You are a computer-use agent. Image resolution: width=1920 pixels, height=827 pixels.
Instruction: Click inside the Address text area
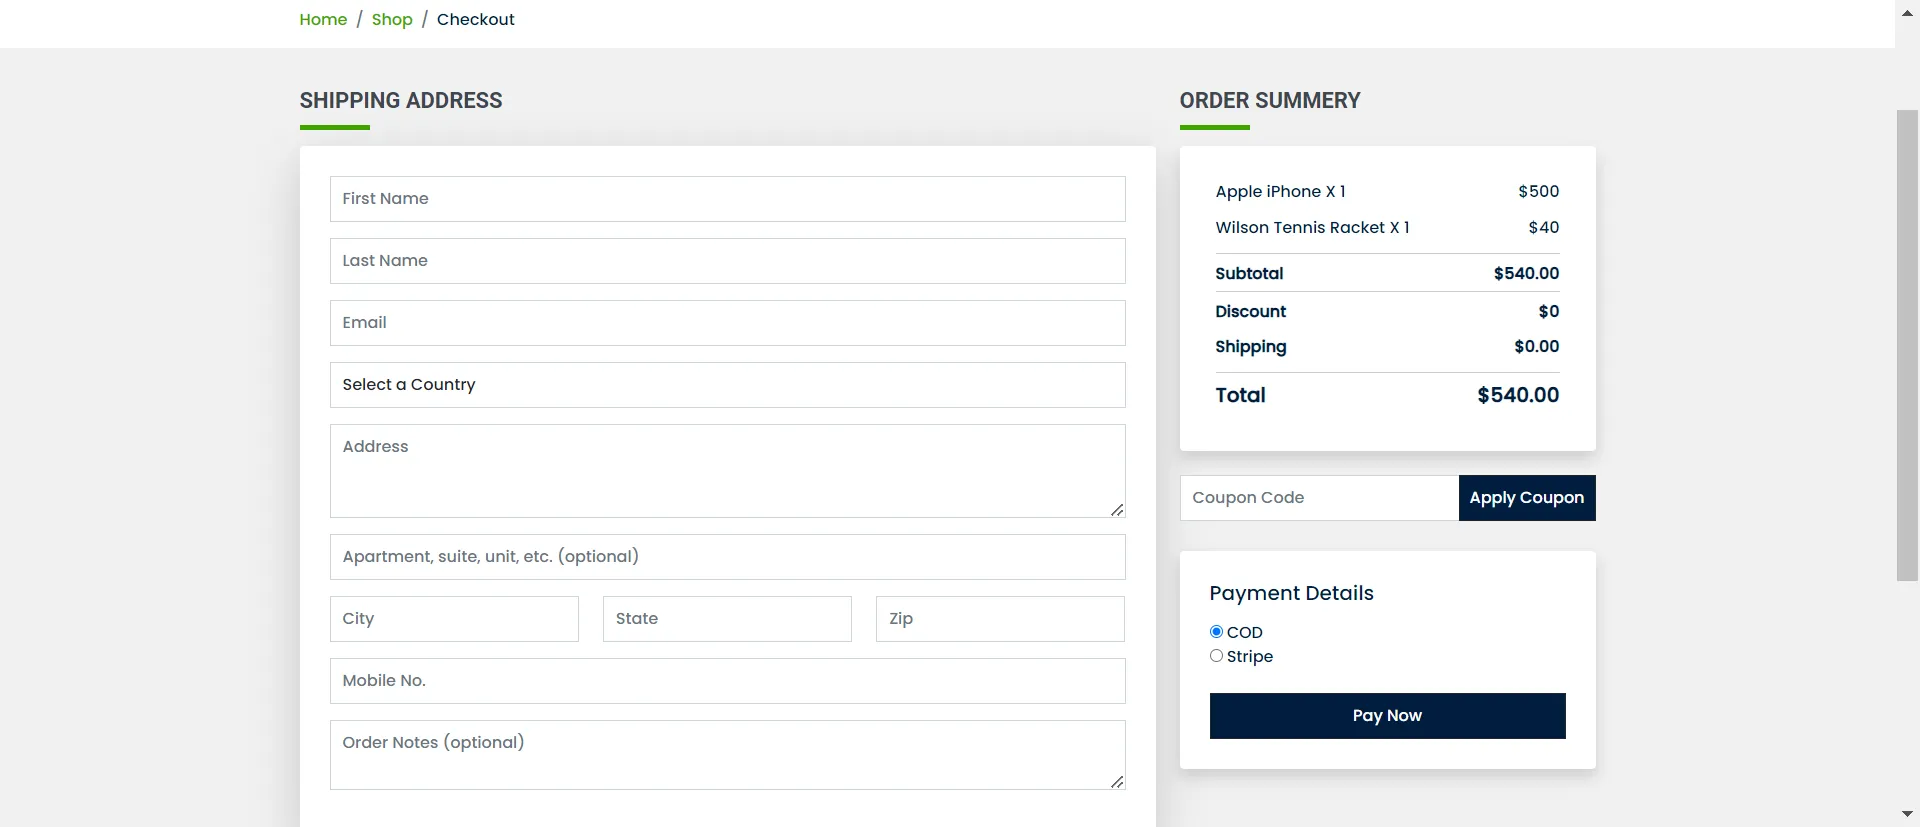pos(727,470)
